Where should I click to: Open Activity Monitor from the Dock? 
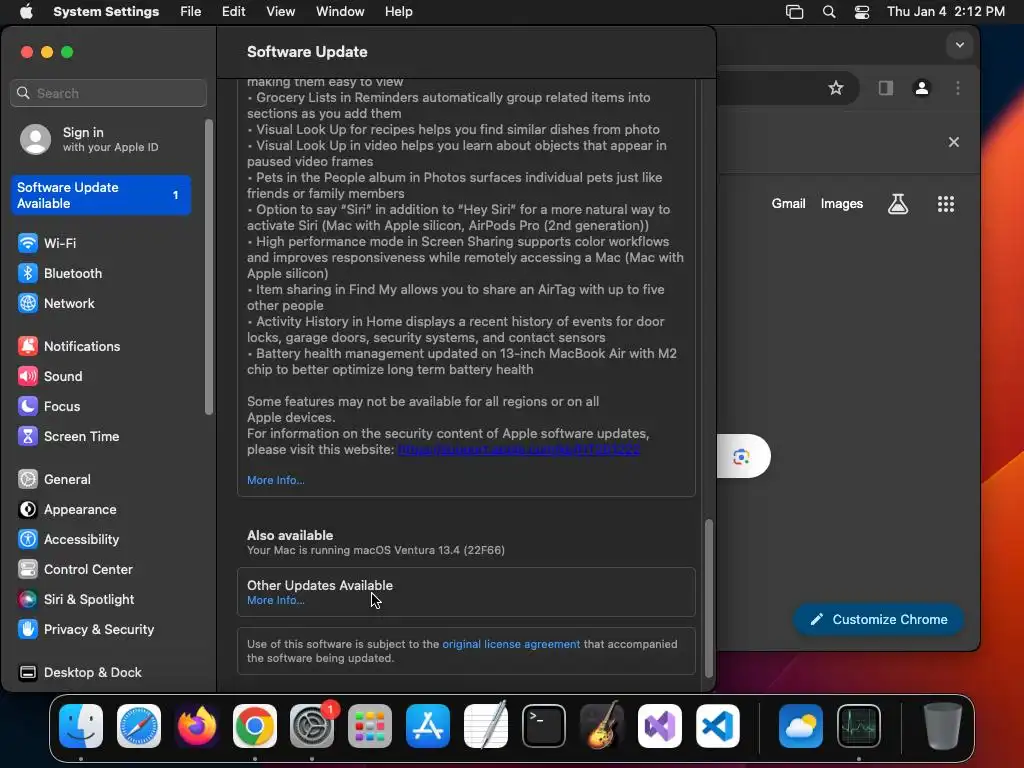tap(859, 726)
